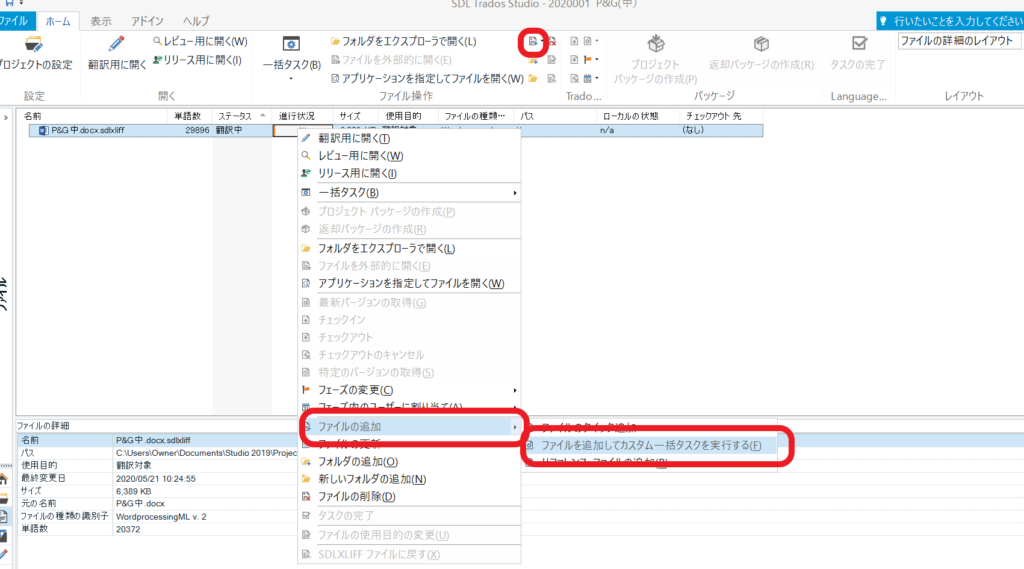Click the calendar icon in the Trados group
Viewport: 1024px width, 569px height.
587,78
